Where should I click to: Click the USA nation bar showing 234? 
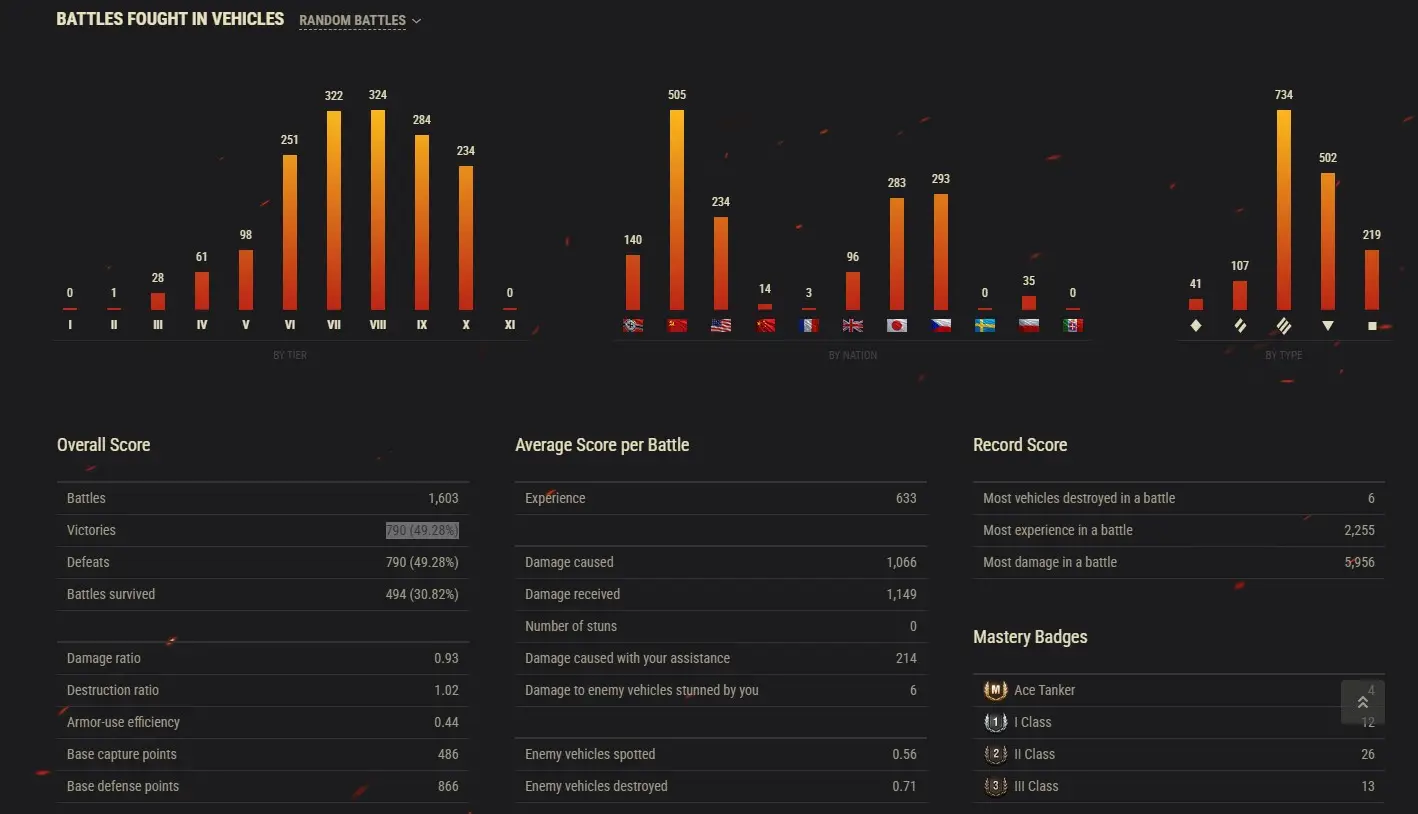[x=721, y=263]
